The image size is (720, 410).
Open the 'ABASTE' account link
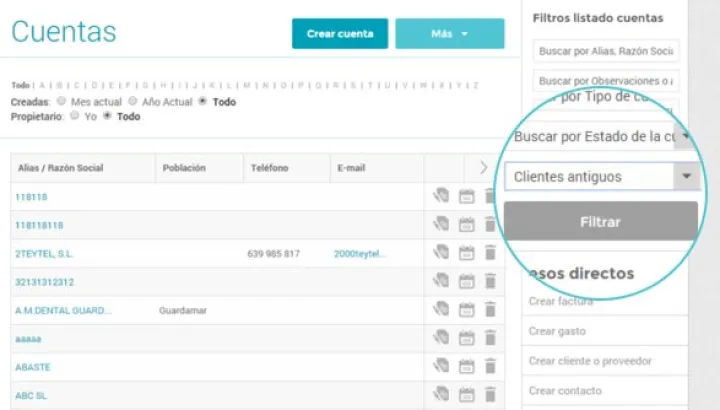point(33,367)
